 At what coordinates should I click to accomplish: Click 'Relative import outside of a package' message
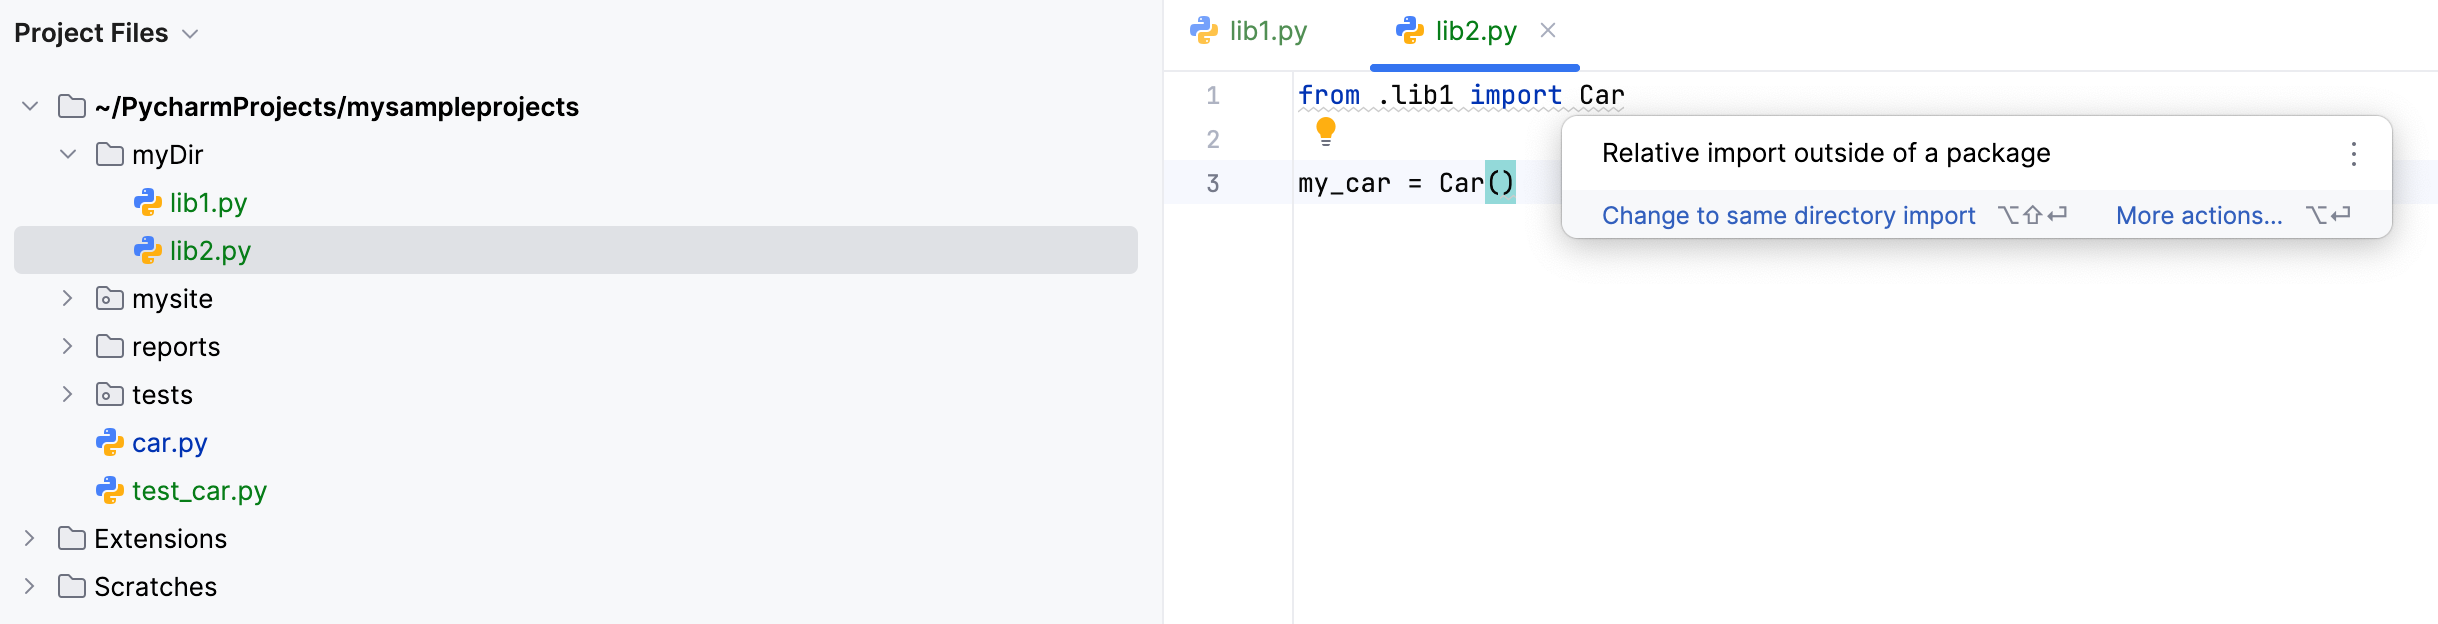[1826, 153]
